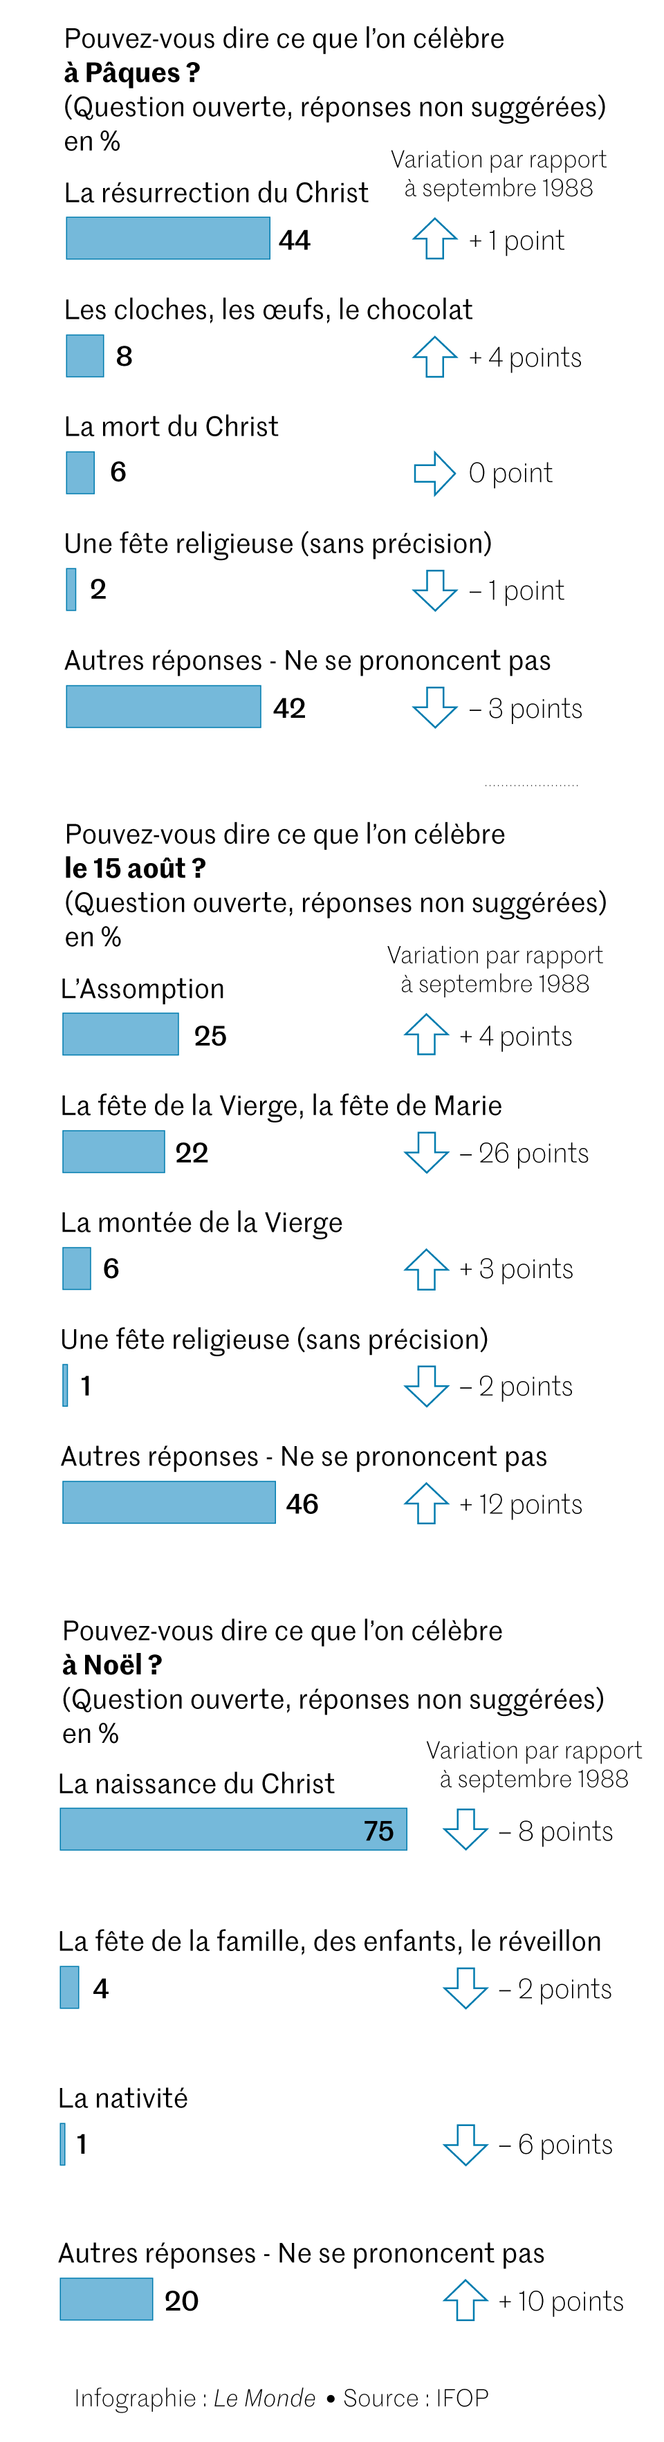
Task: Click the up arrow beside +12 points
Action: [426, 1502]
